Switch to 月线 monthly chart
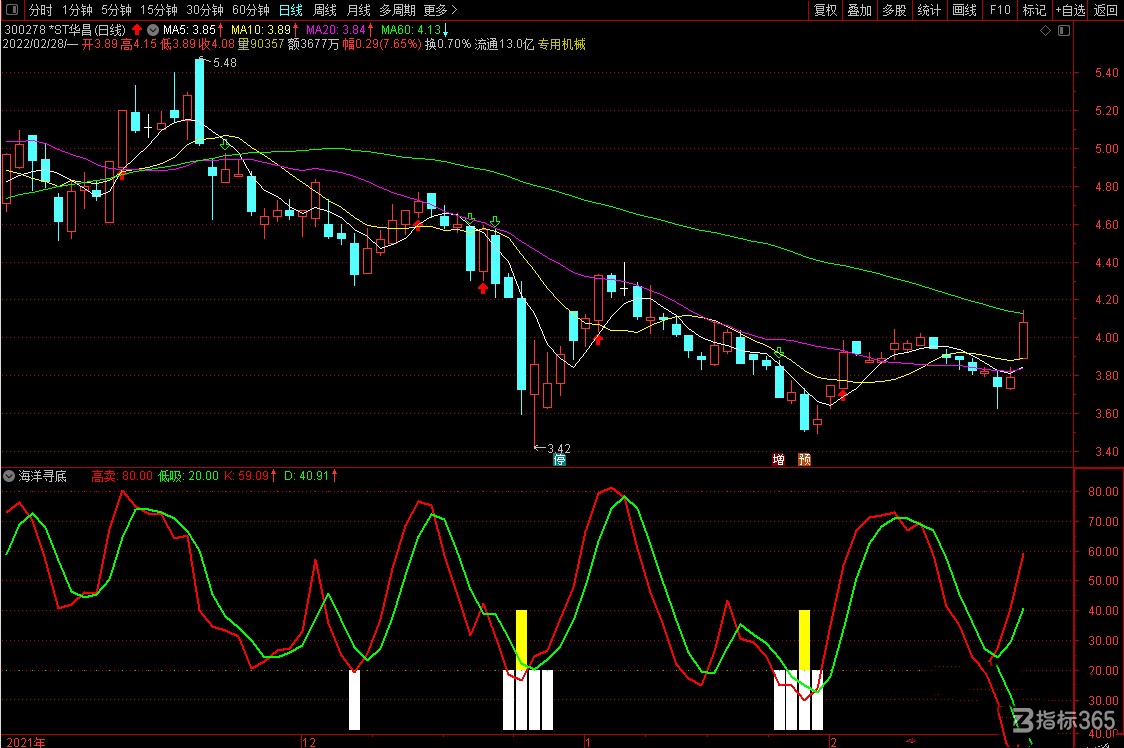The height and width of the screenshot is (748, 1124). (358, 10)
